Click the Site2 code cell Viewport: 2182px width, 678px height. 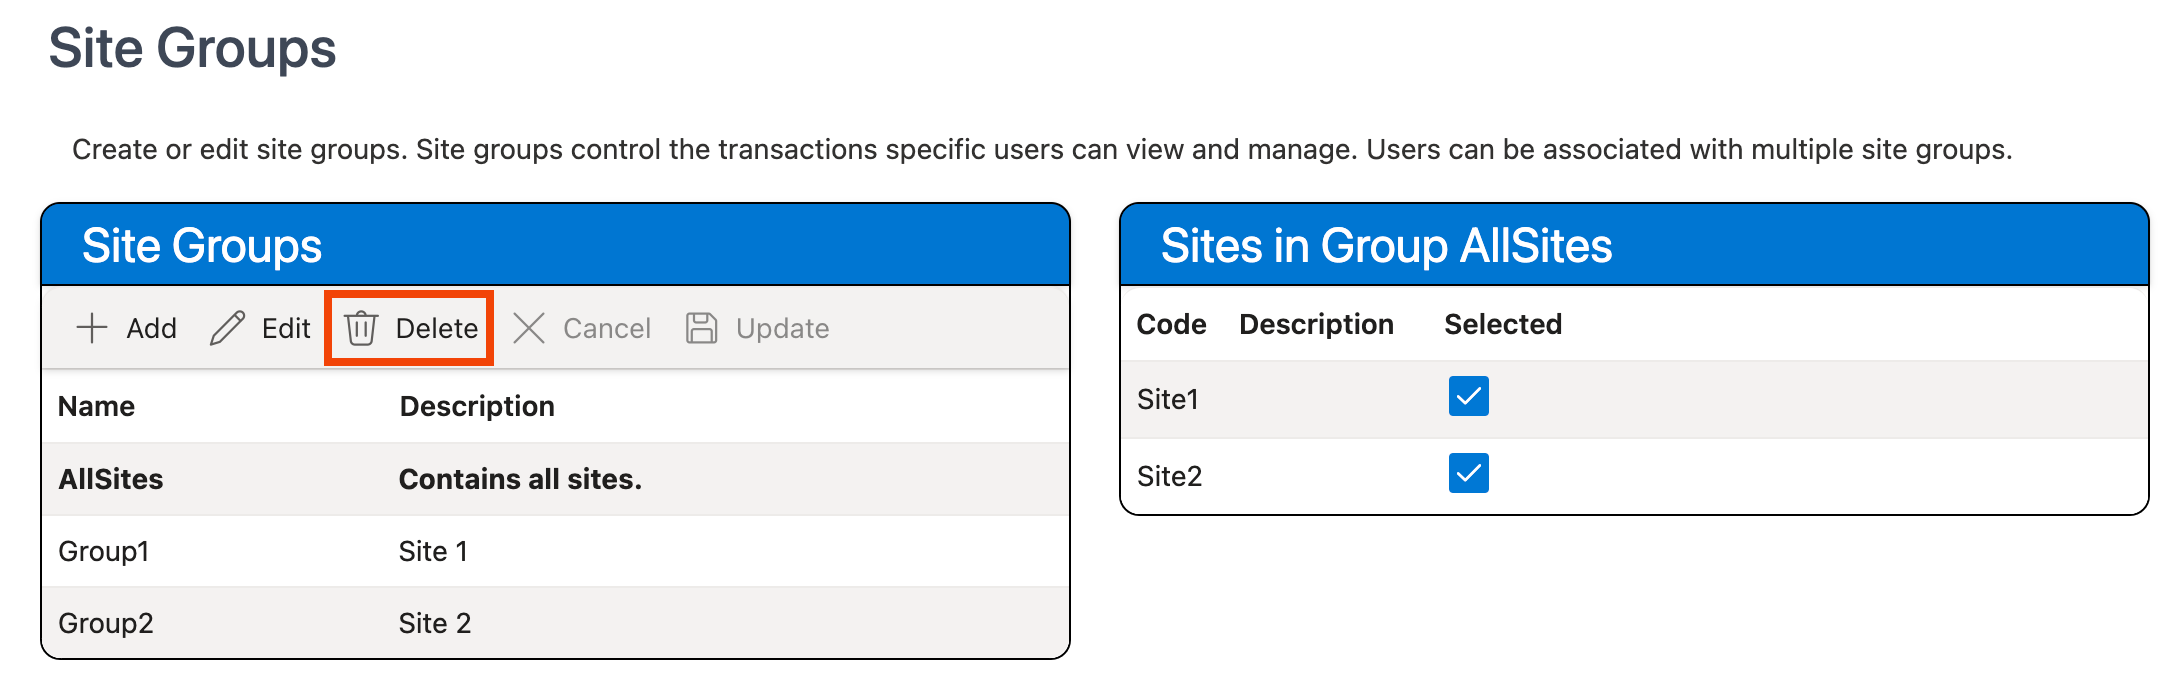coord(1169,476)
